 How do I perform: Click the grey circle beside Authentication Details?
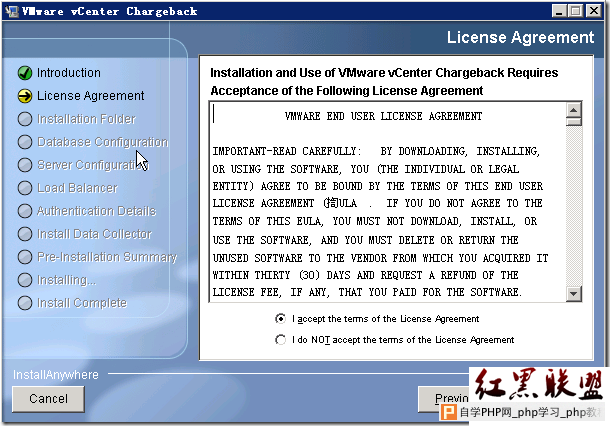coord(25,211)
